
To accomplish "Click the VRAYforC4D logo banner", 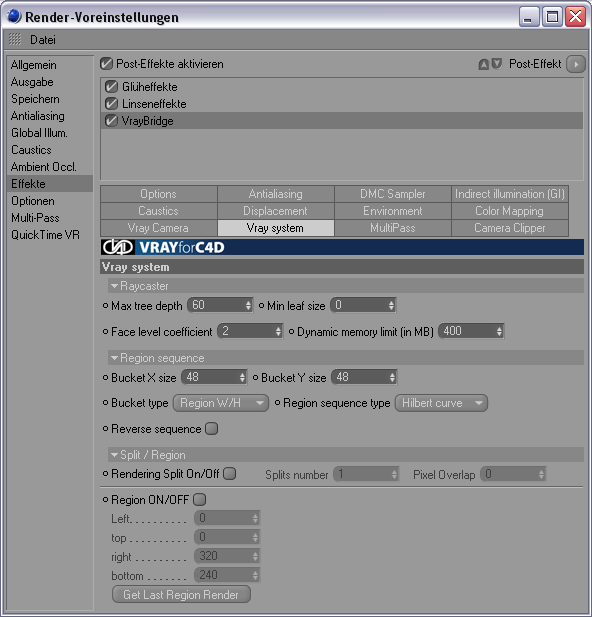I will pos(342,247).
